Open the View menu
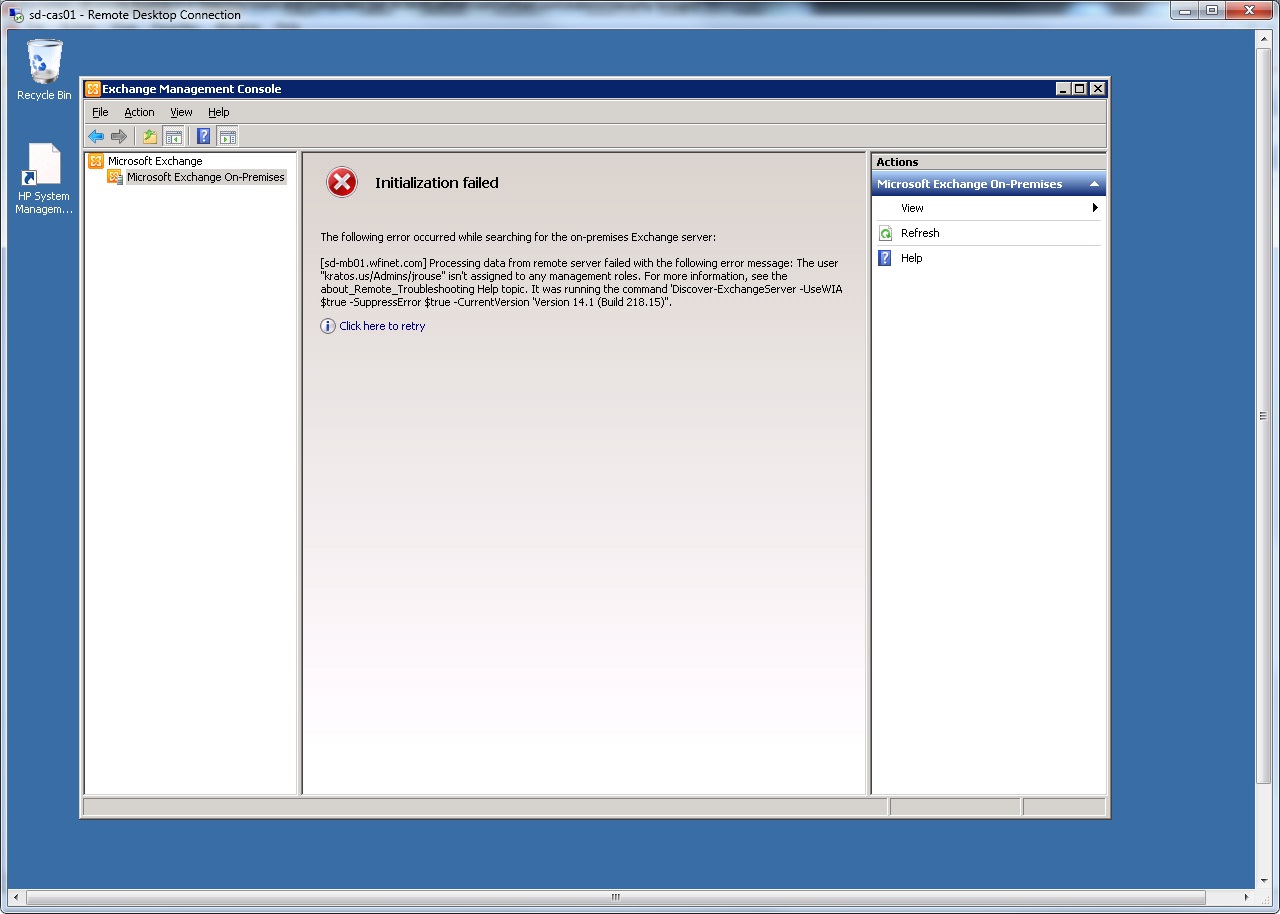 point(181,112)
